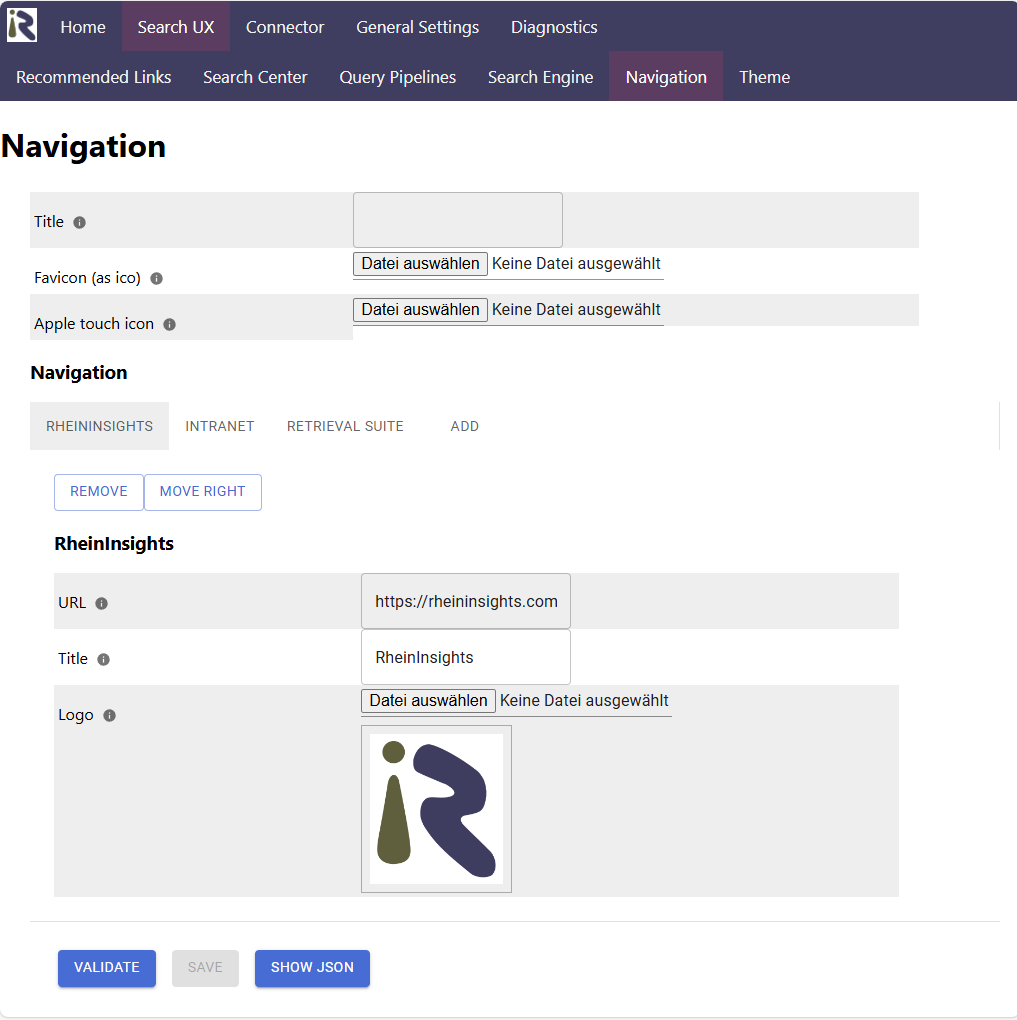The image size is (1017, 1020).
Task: Click info icon next to Apple touch icon
Action: pos(169,325)
